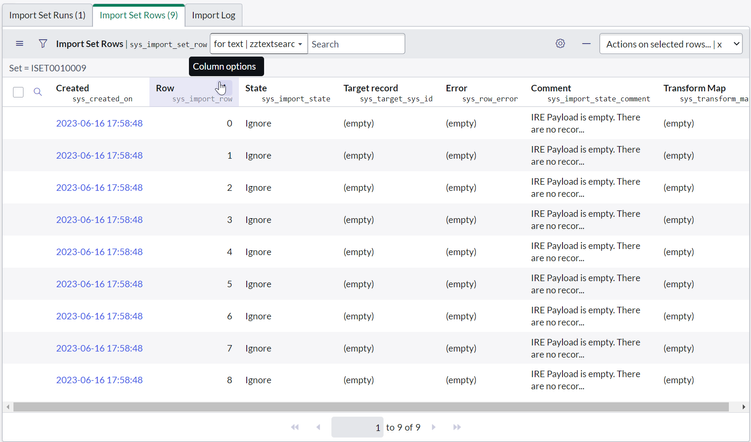Click the 'Set = ISET0010009' filter breadcrumb
751x442 pixels.
(47, 68)
